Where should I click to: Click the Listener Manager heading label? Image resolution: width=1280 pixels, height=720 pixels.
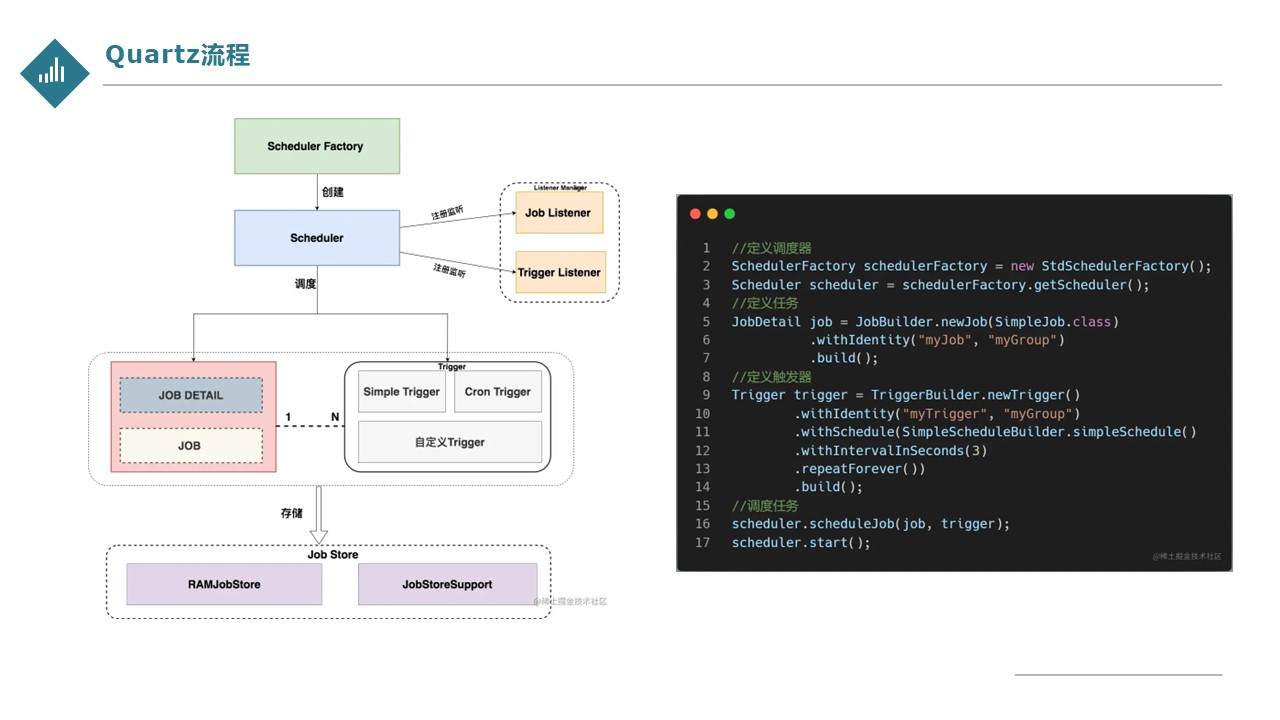(x=560, y=188)
